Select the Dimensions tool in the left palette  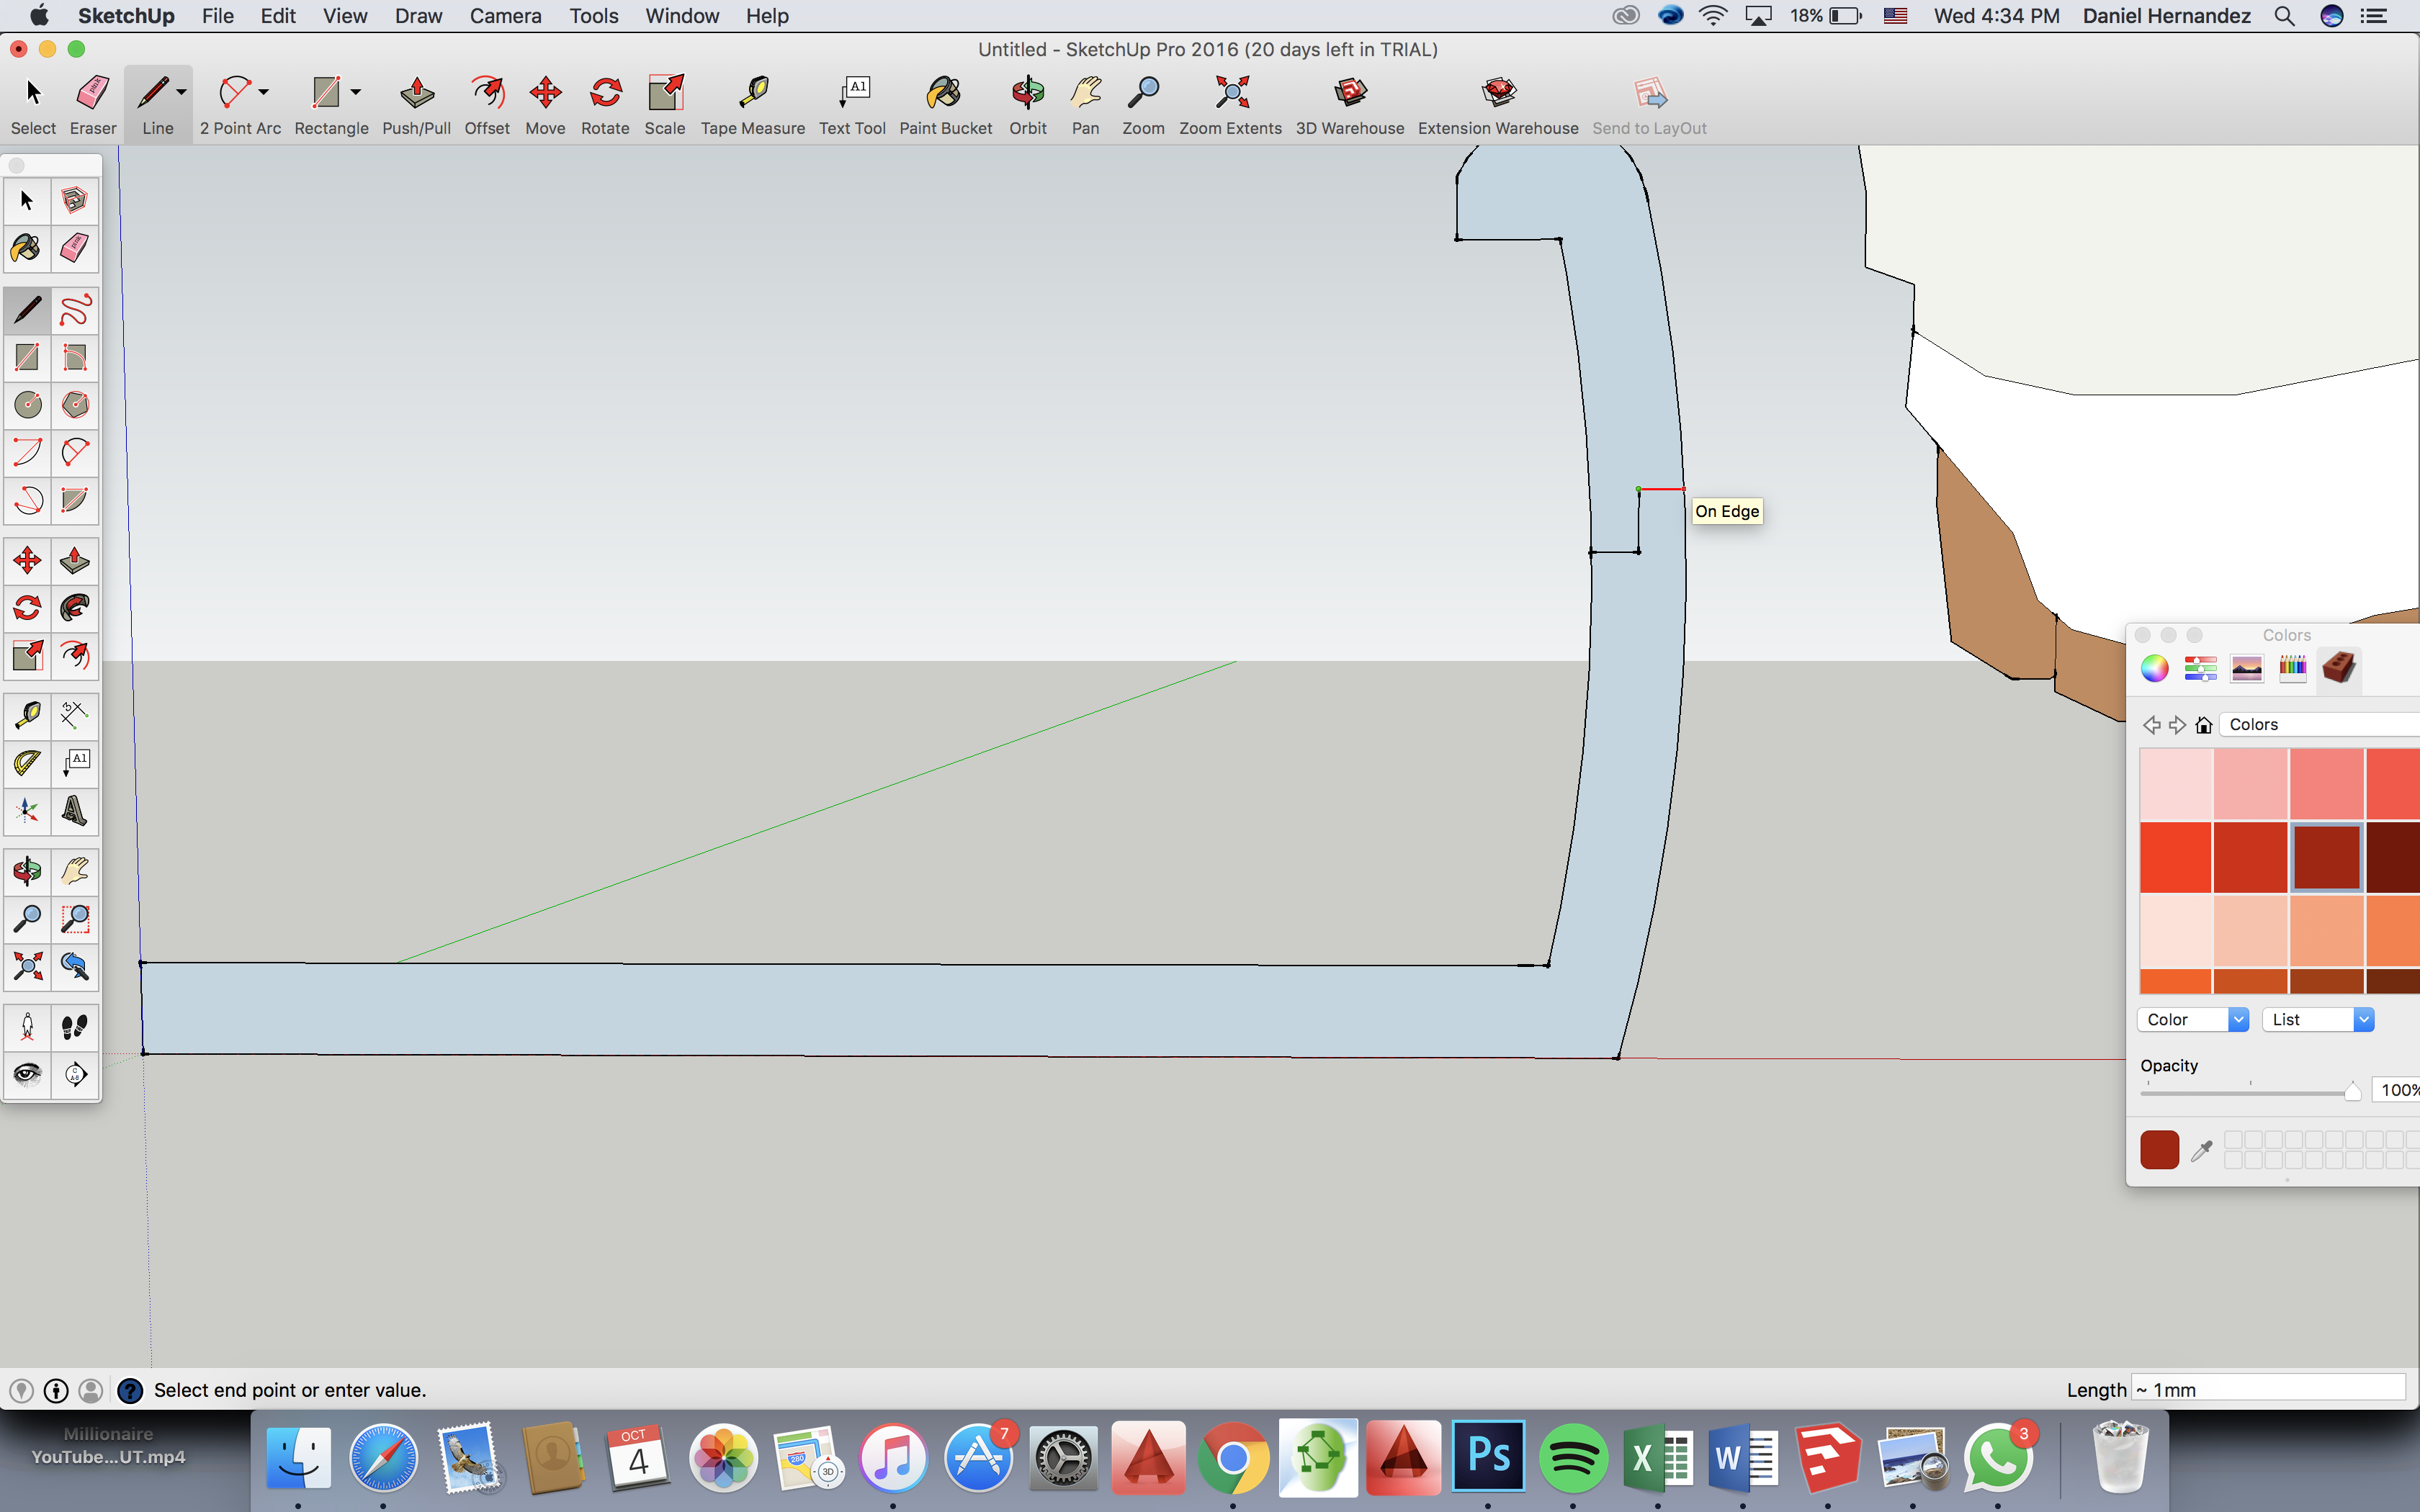click(x=75, y=715)
